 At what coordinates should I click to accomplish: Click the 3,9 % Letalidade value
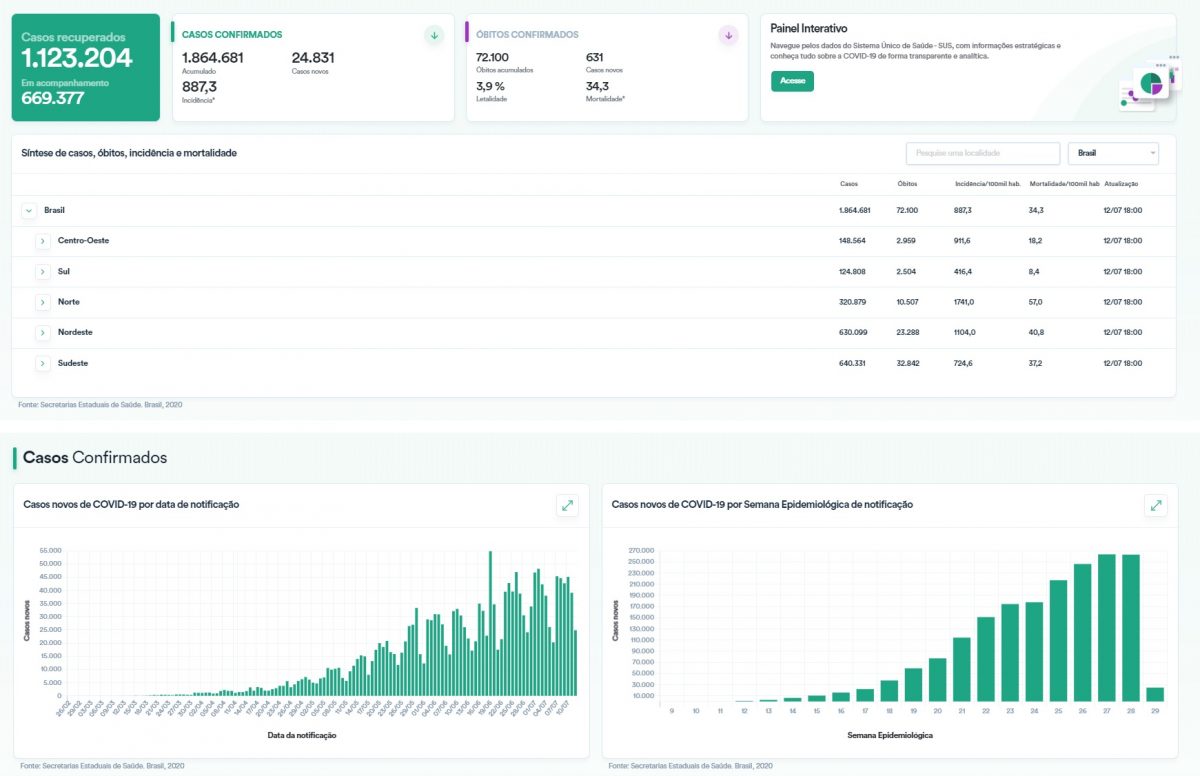tap(490, 87)
